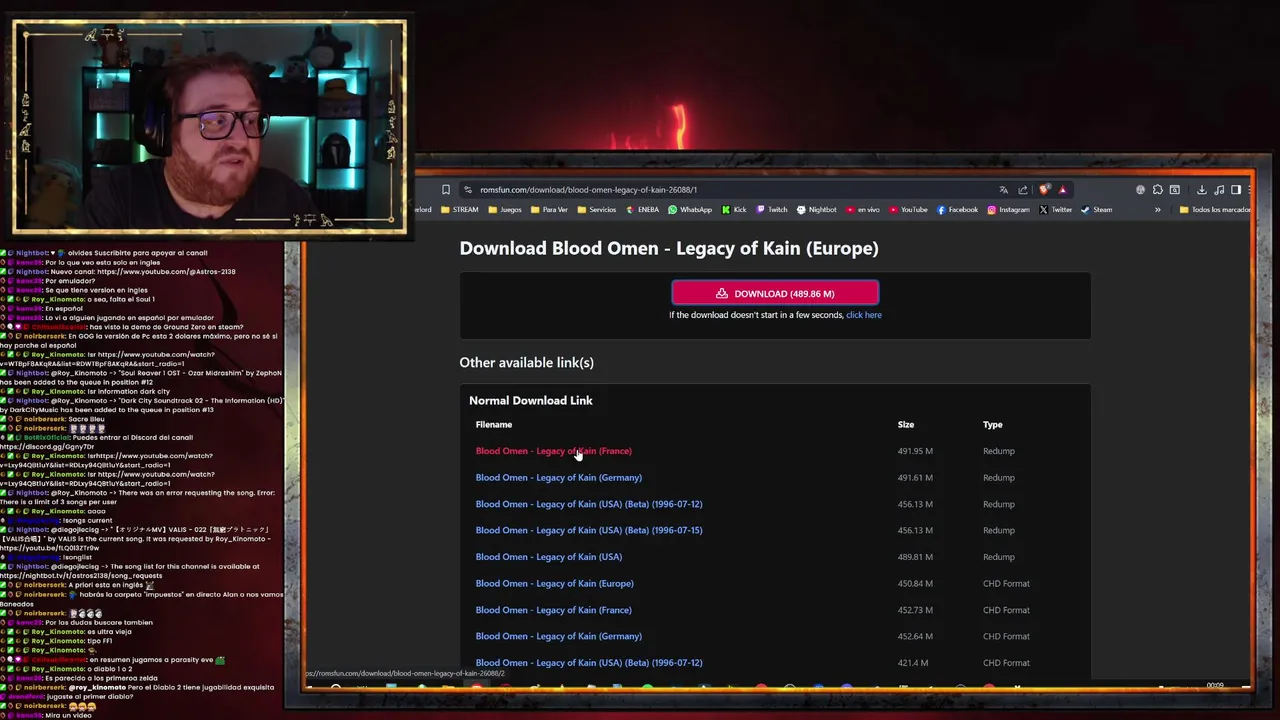Viewport: 1280px width, 720px height.
Task: Click the discord.gg invite link in chat
Action: tap(47, 447)
